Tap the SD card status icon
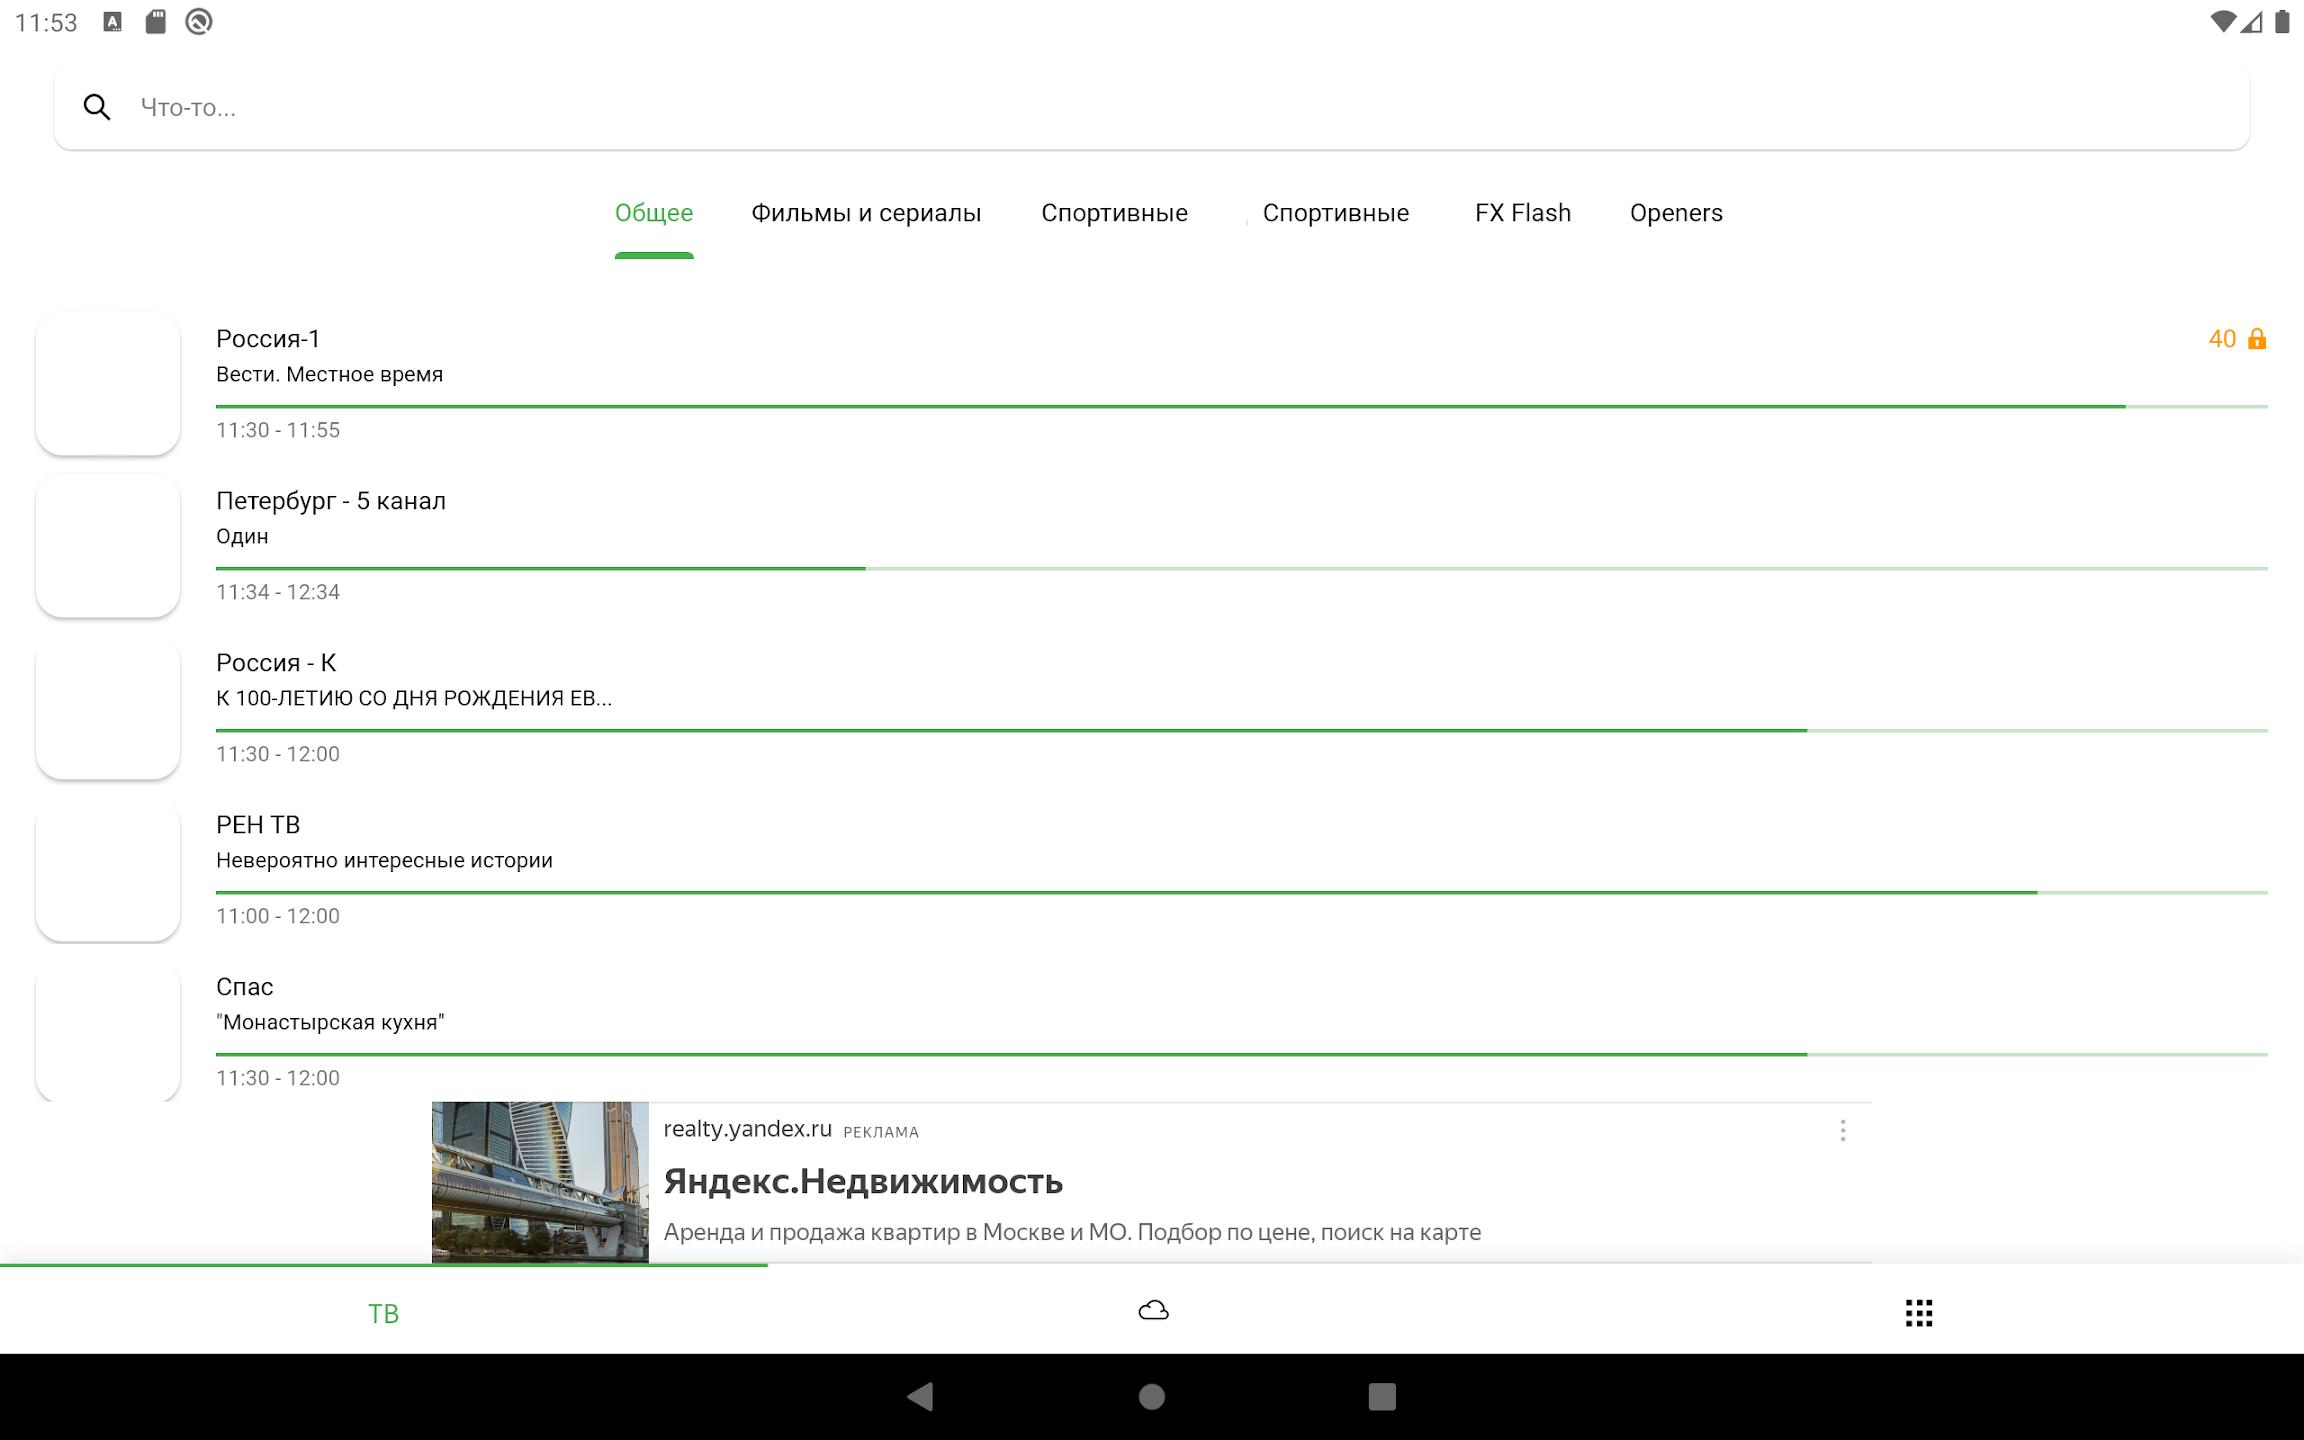This screenshot has height=1440, width=2304. [x=155, y=22]
